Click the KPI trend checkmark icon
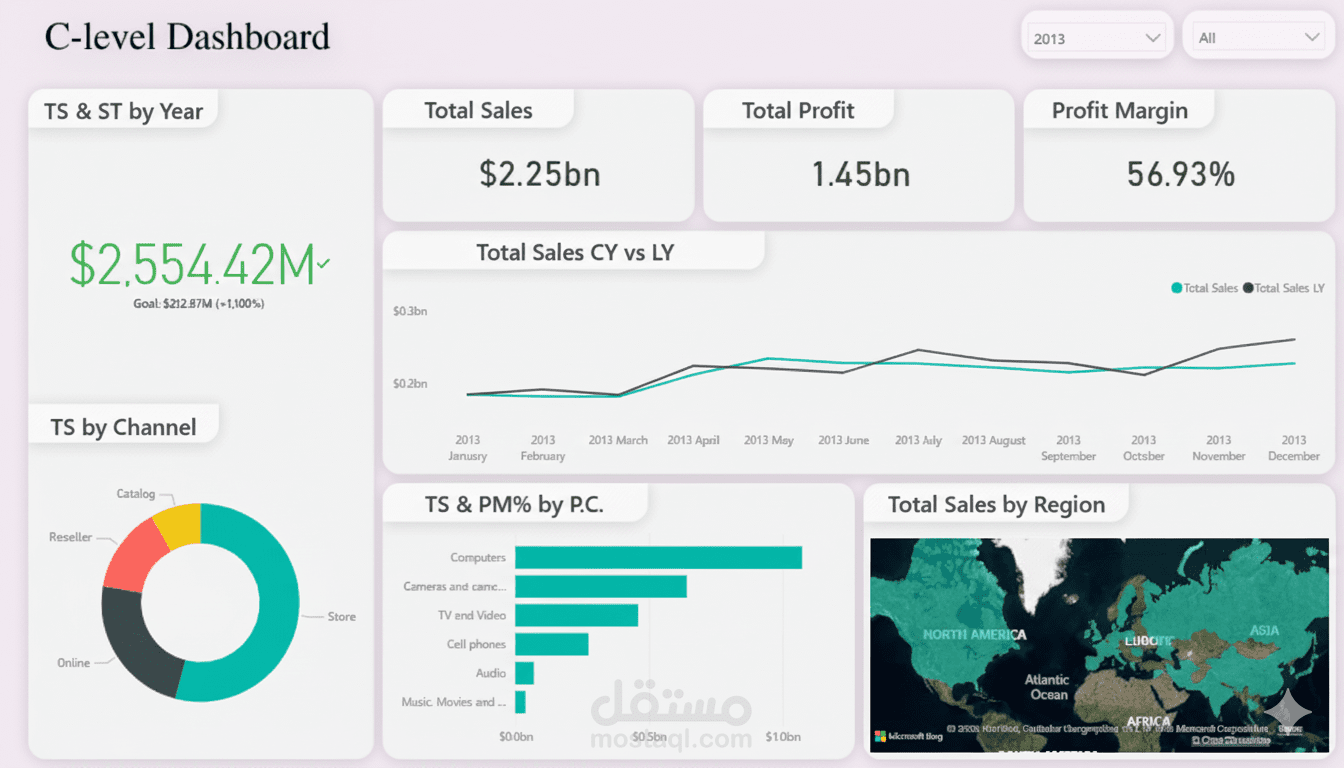Screen dimensions: 1344x768 pyautogui.click(x=323, y=265)
